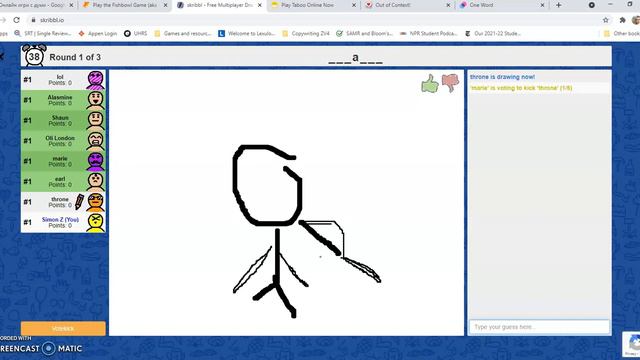The height and width of the screenshot is (360, 640).
Task: Click the Screencast-O-Matic circular logo
Action: click(x=49, y=348)
